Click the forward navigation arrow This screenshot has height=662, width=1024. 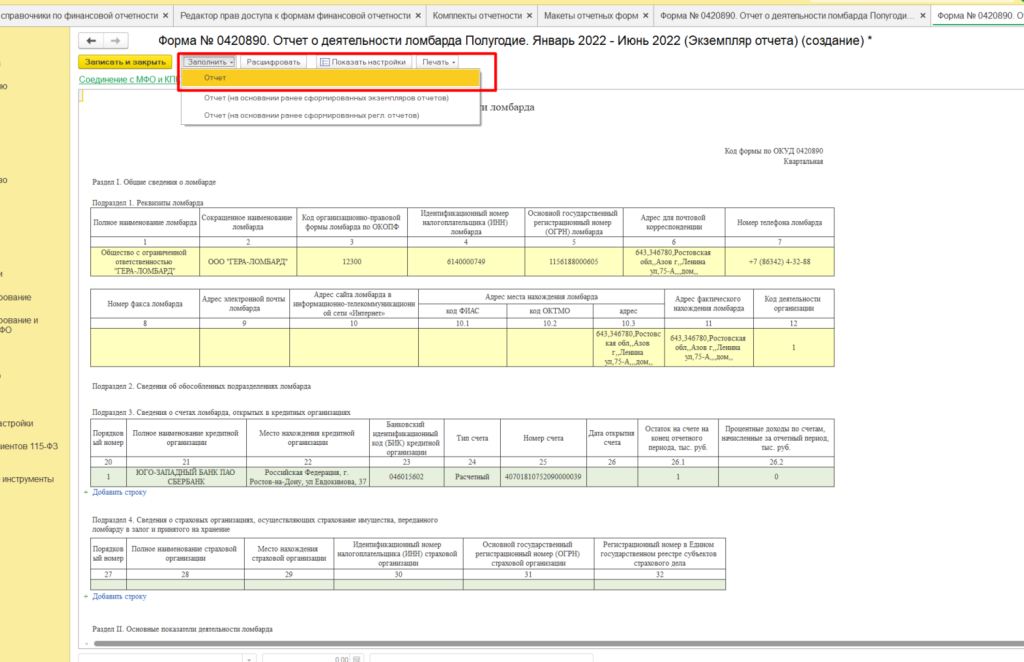[115, 41]
